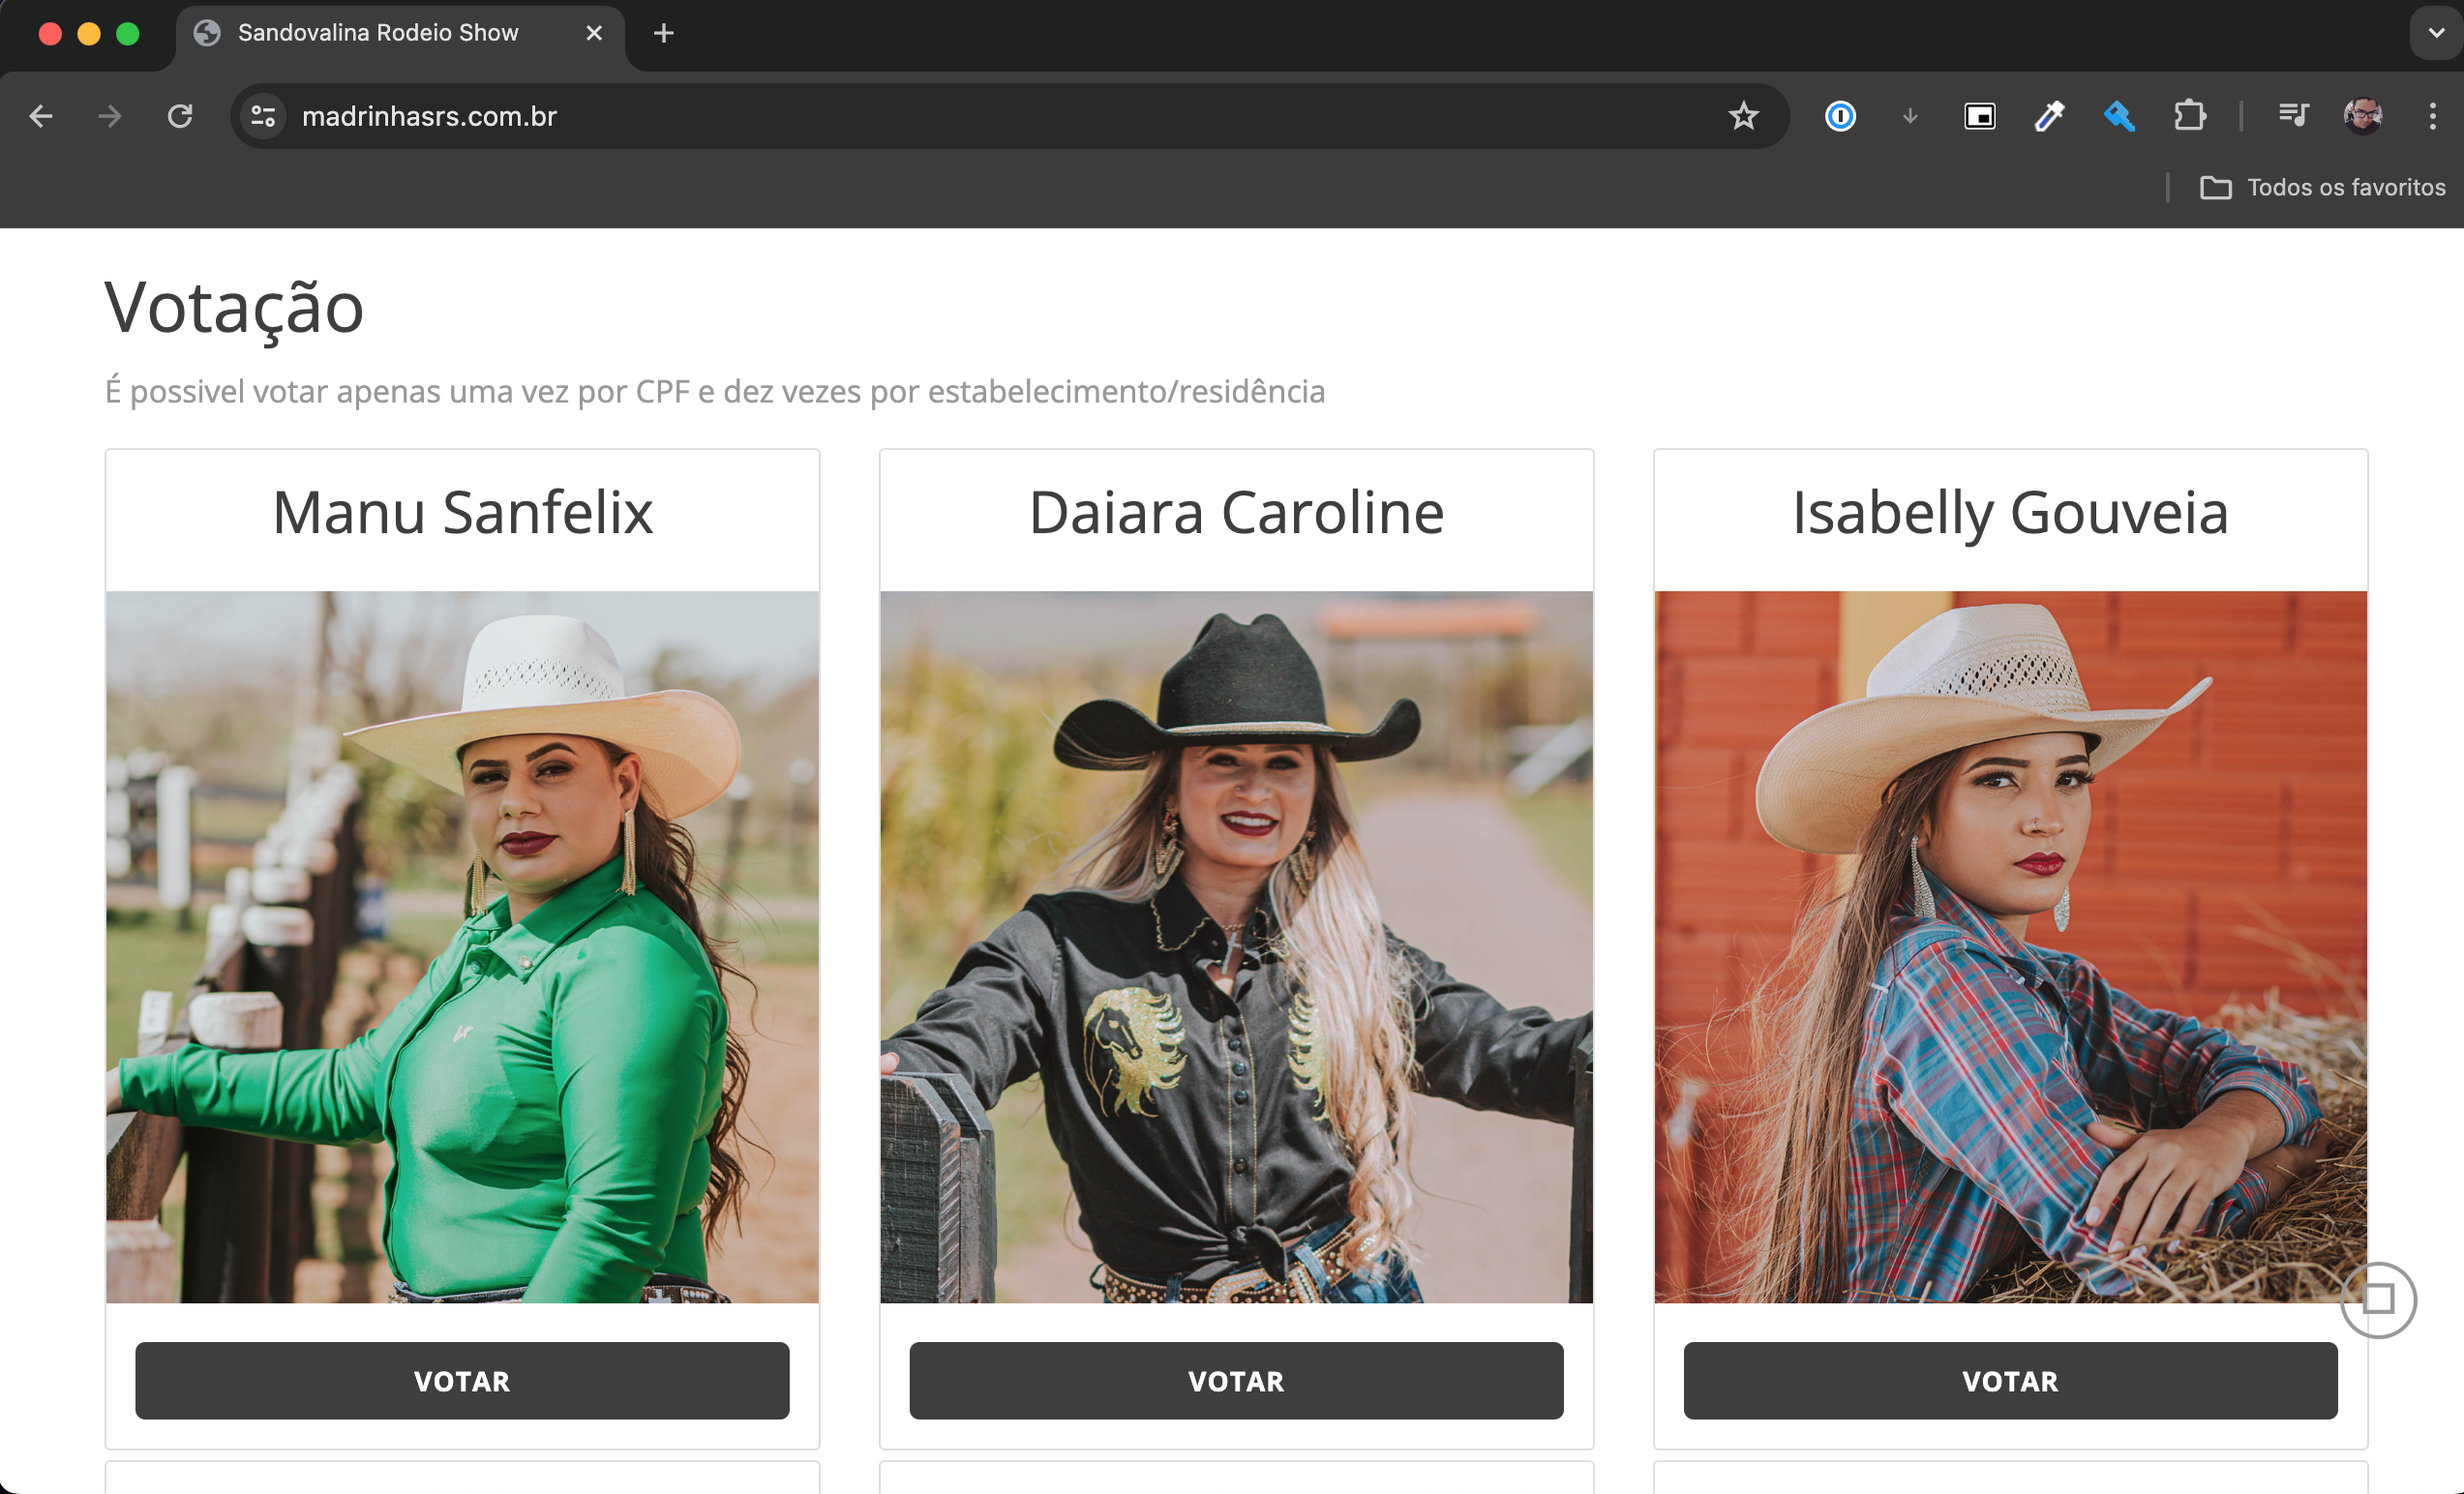Click Daiara Caroline's photo
Viewport: 2464px width, 1494px height.
pyautogui.click(x=1236, y=946)
